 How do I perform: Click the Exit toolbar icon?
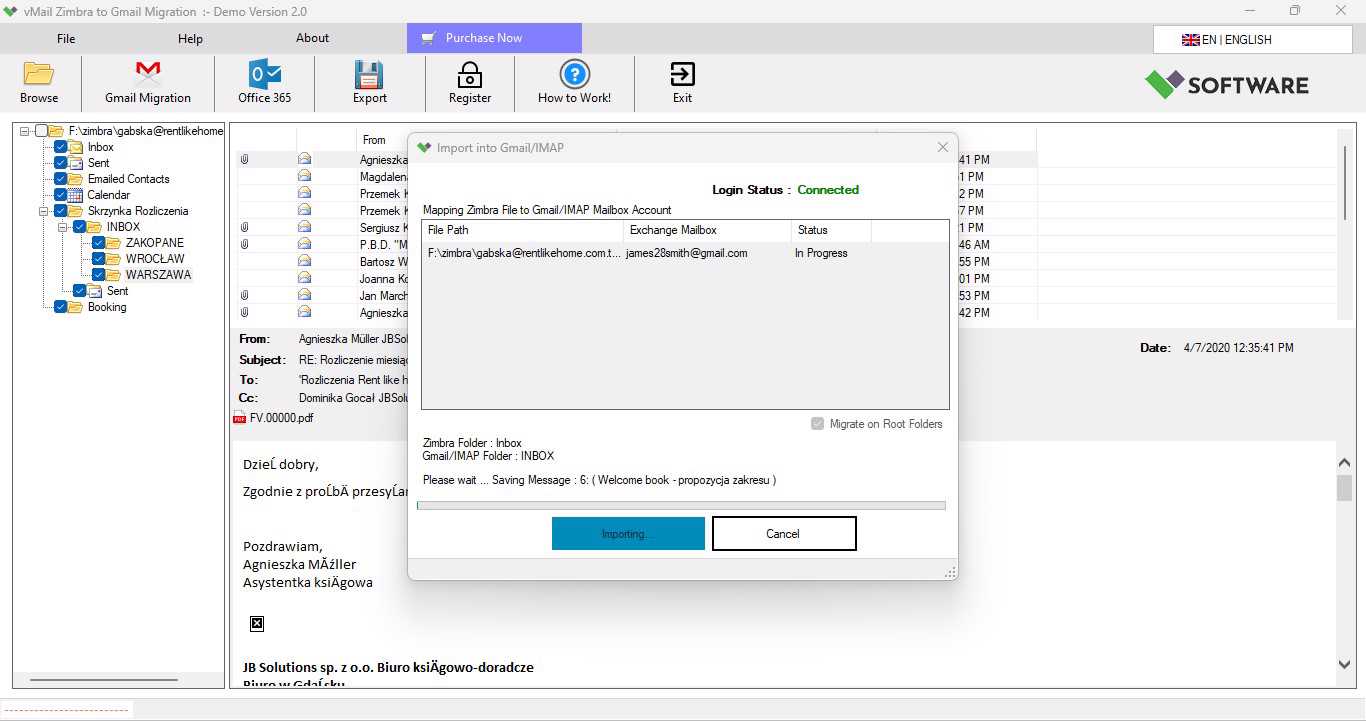682,74
